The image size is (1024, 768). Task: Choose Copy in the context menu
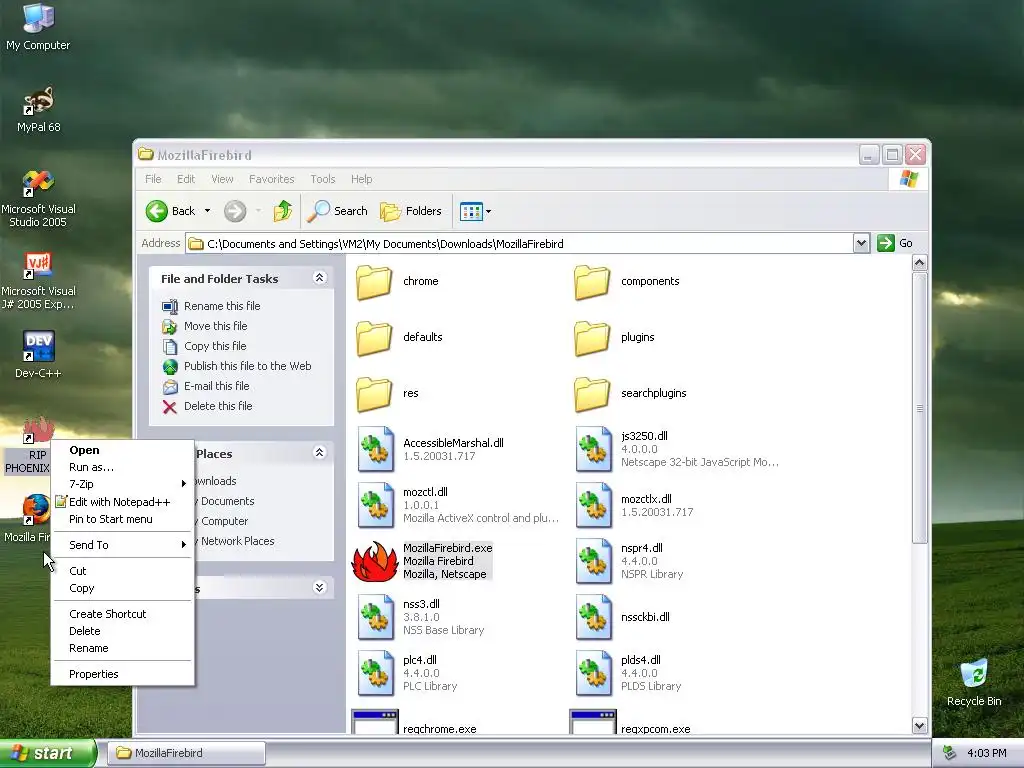coord(122,588)
